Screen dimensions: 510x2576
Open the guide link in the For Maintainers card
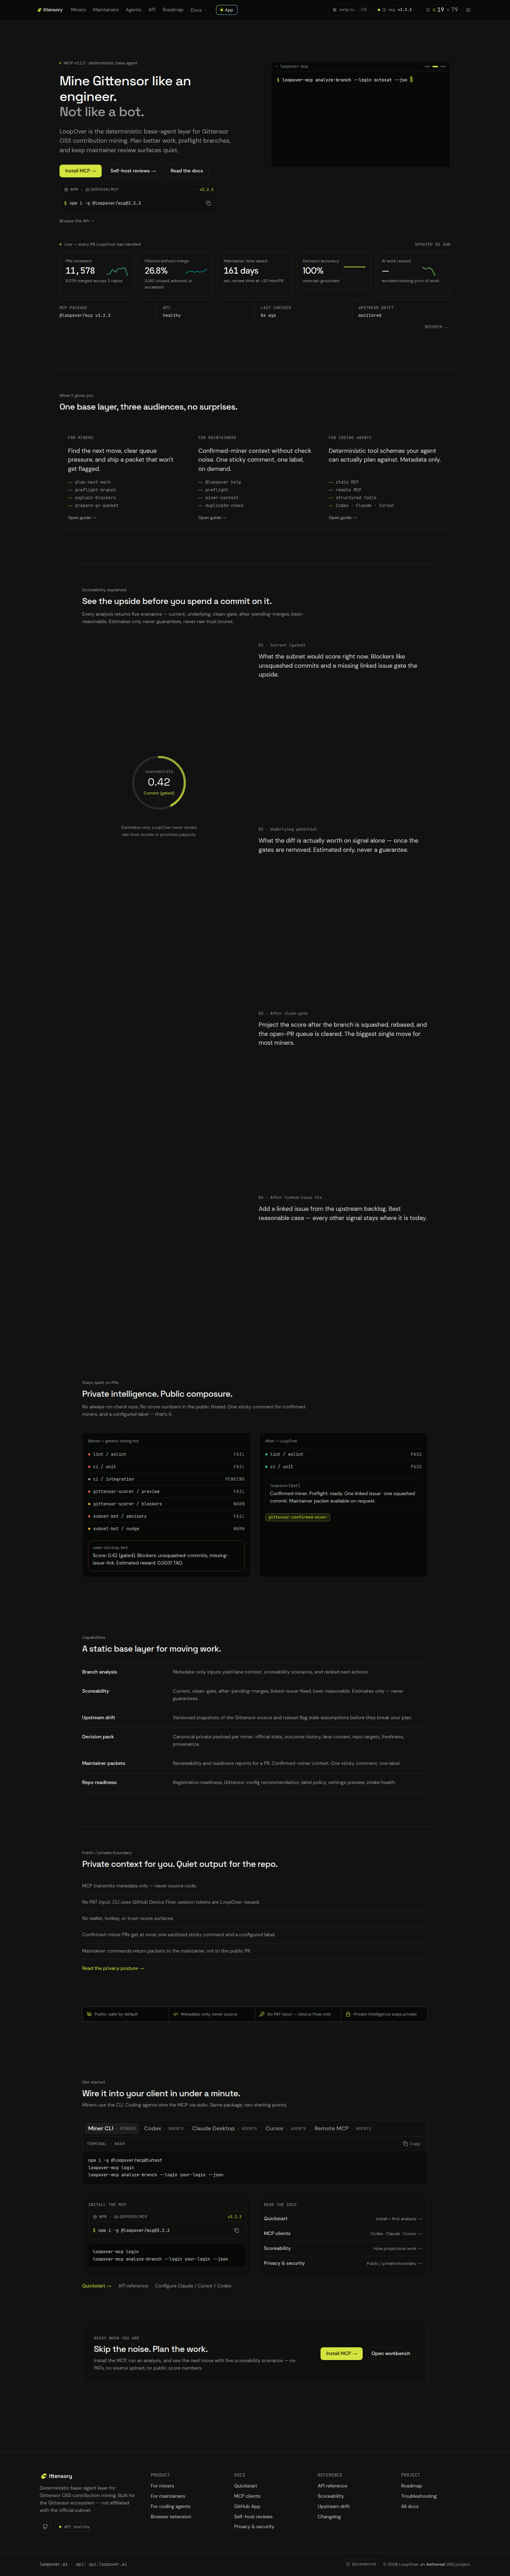pyautogui.click(x=212, y=518)
